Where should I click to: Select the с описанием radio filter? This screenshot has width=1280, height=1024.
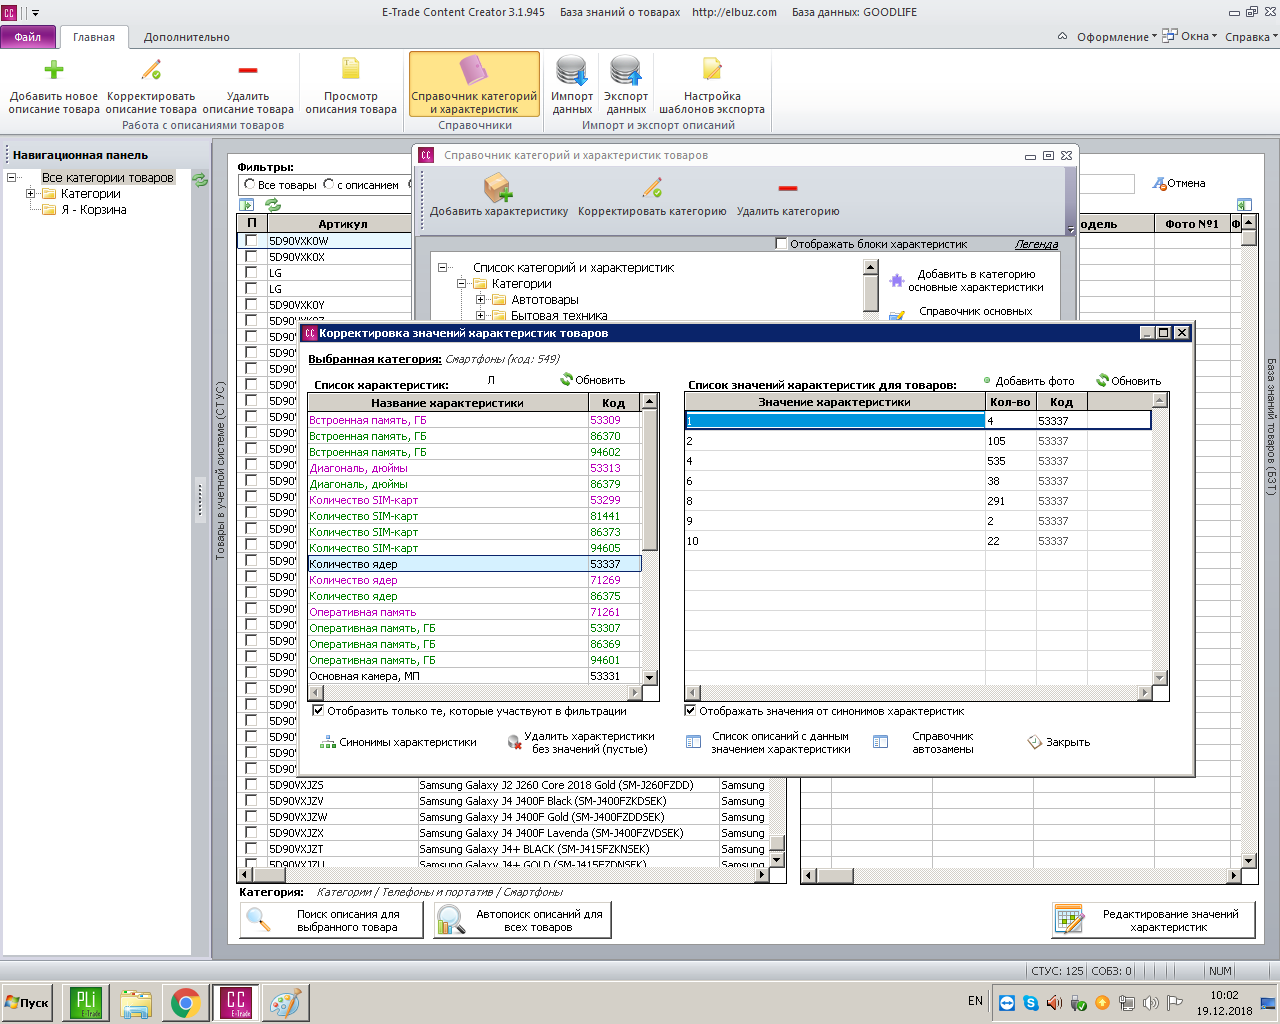click(329, 185)
